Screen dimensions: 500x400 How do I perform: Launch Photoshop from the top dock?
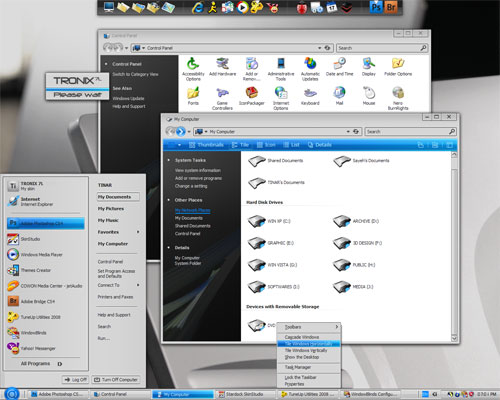(x=376, y=7)
